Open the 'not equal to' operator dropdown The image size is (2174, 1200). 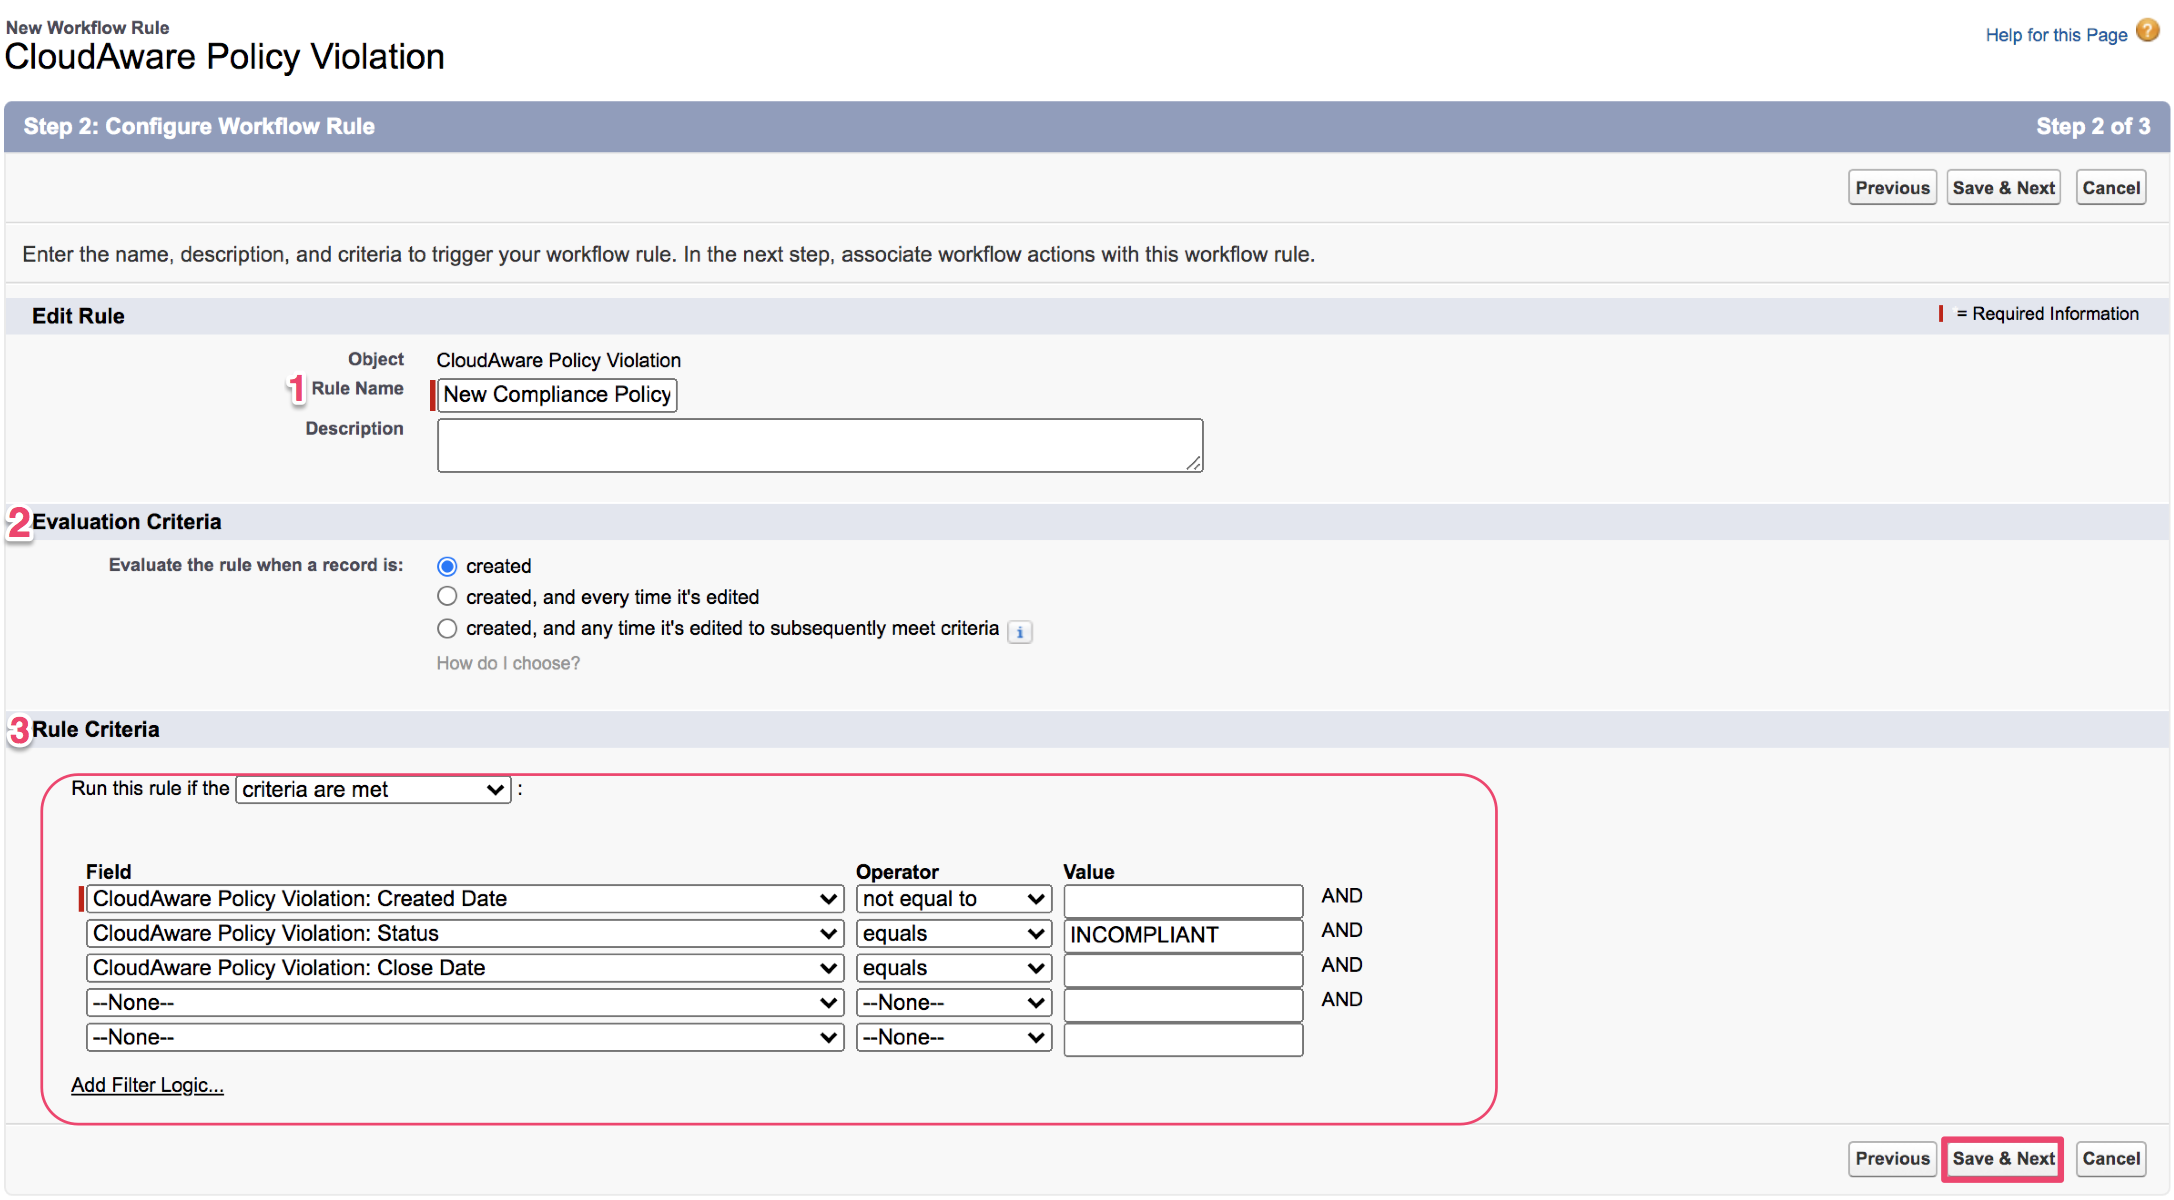(953, 899)
